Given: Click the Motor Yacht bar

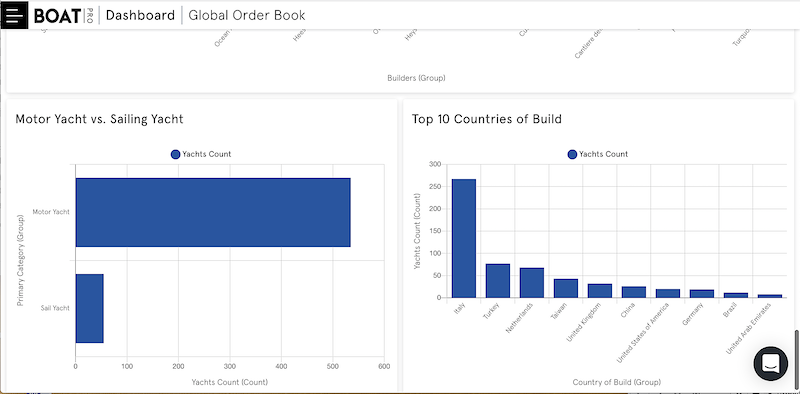Looking at the screenshot, I should pos(213,212).
